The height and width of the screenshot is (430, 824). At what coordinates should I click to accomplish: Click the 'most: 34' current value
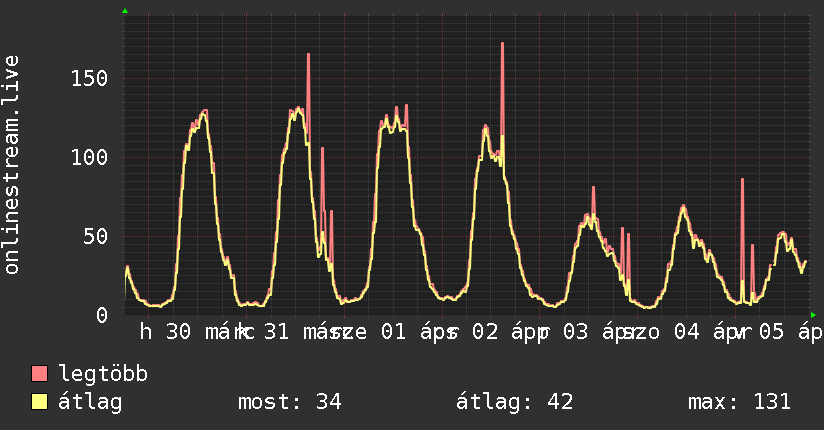click(x=290, y=402)
